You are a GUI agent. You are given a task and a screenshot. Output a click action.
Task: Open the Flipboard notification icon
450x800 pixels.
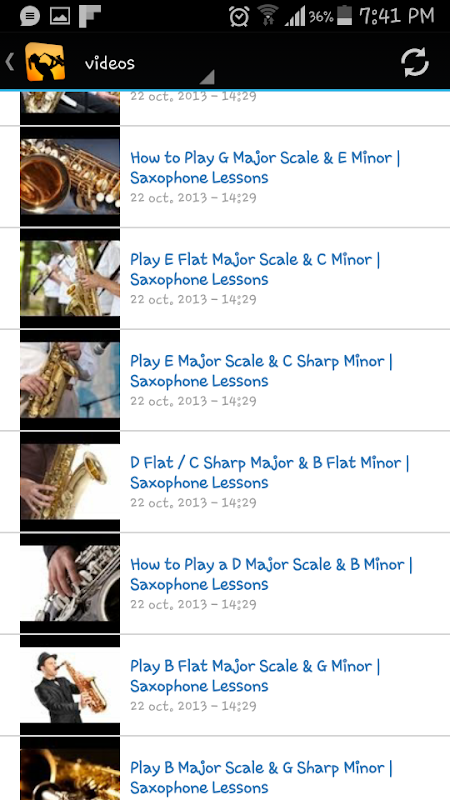click(x=90, y=16)
